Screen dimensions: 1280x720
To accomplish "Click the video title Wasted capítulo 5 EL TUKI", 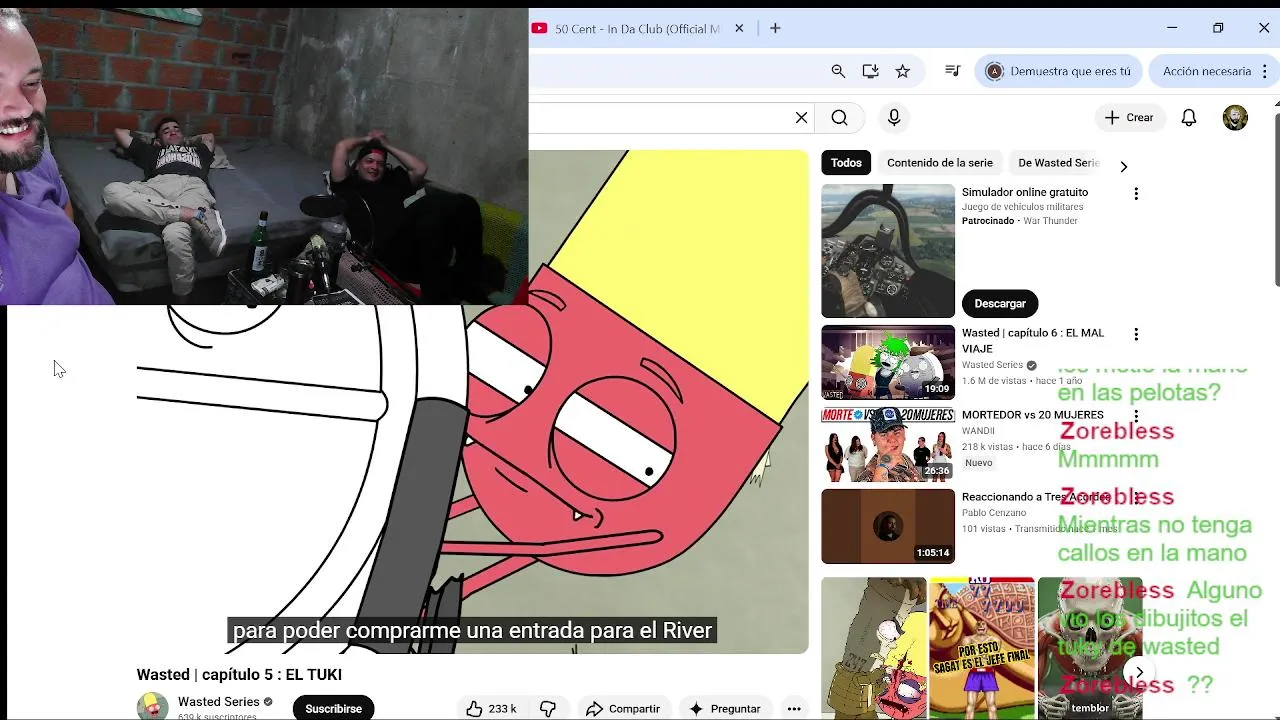I will (x=239, y=675).
